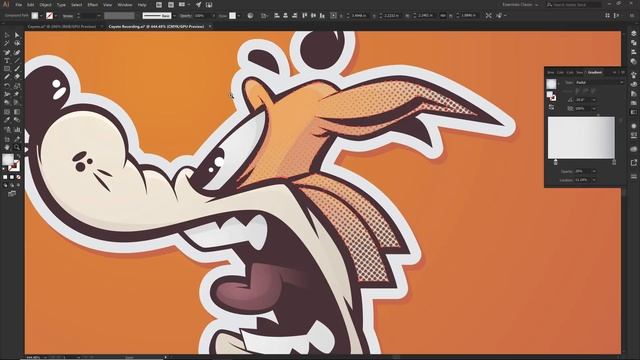Click the horizontal align left icon
This screenshot has width=640, height=360.
pos(277,16)
